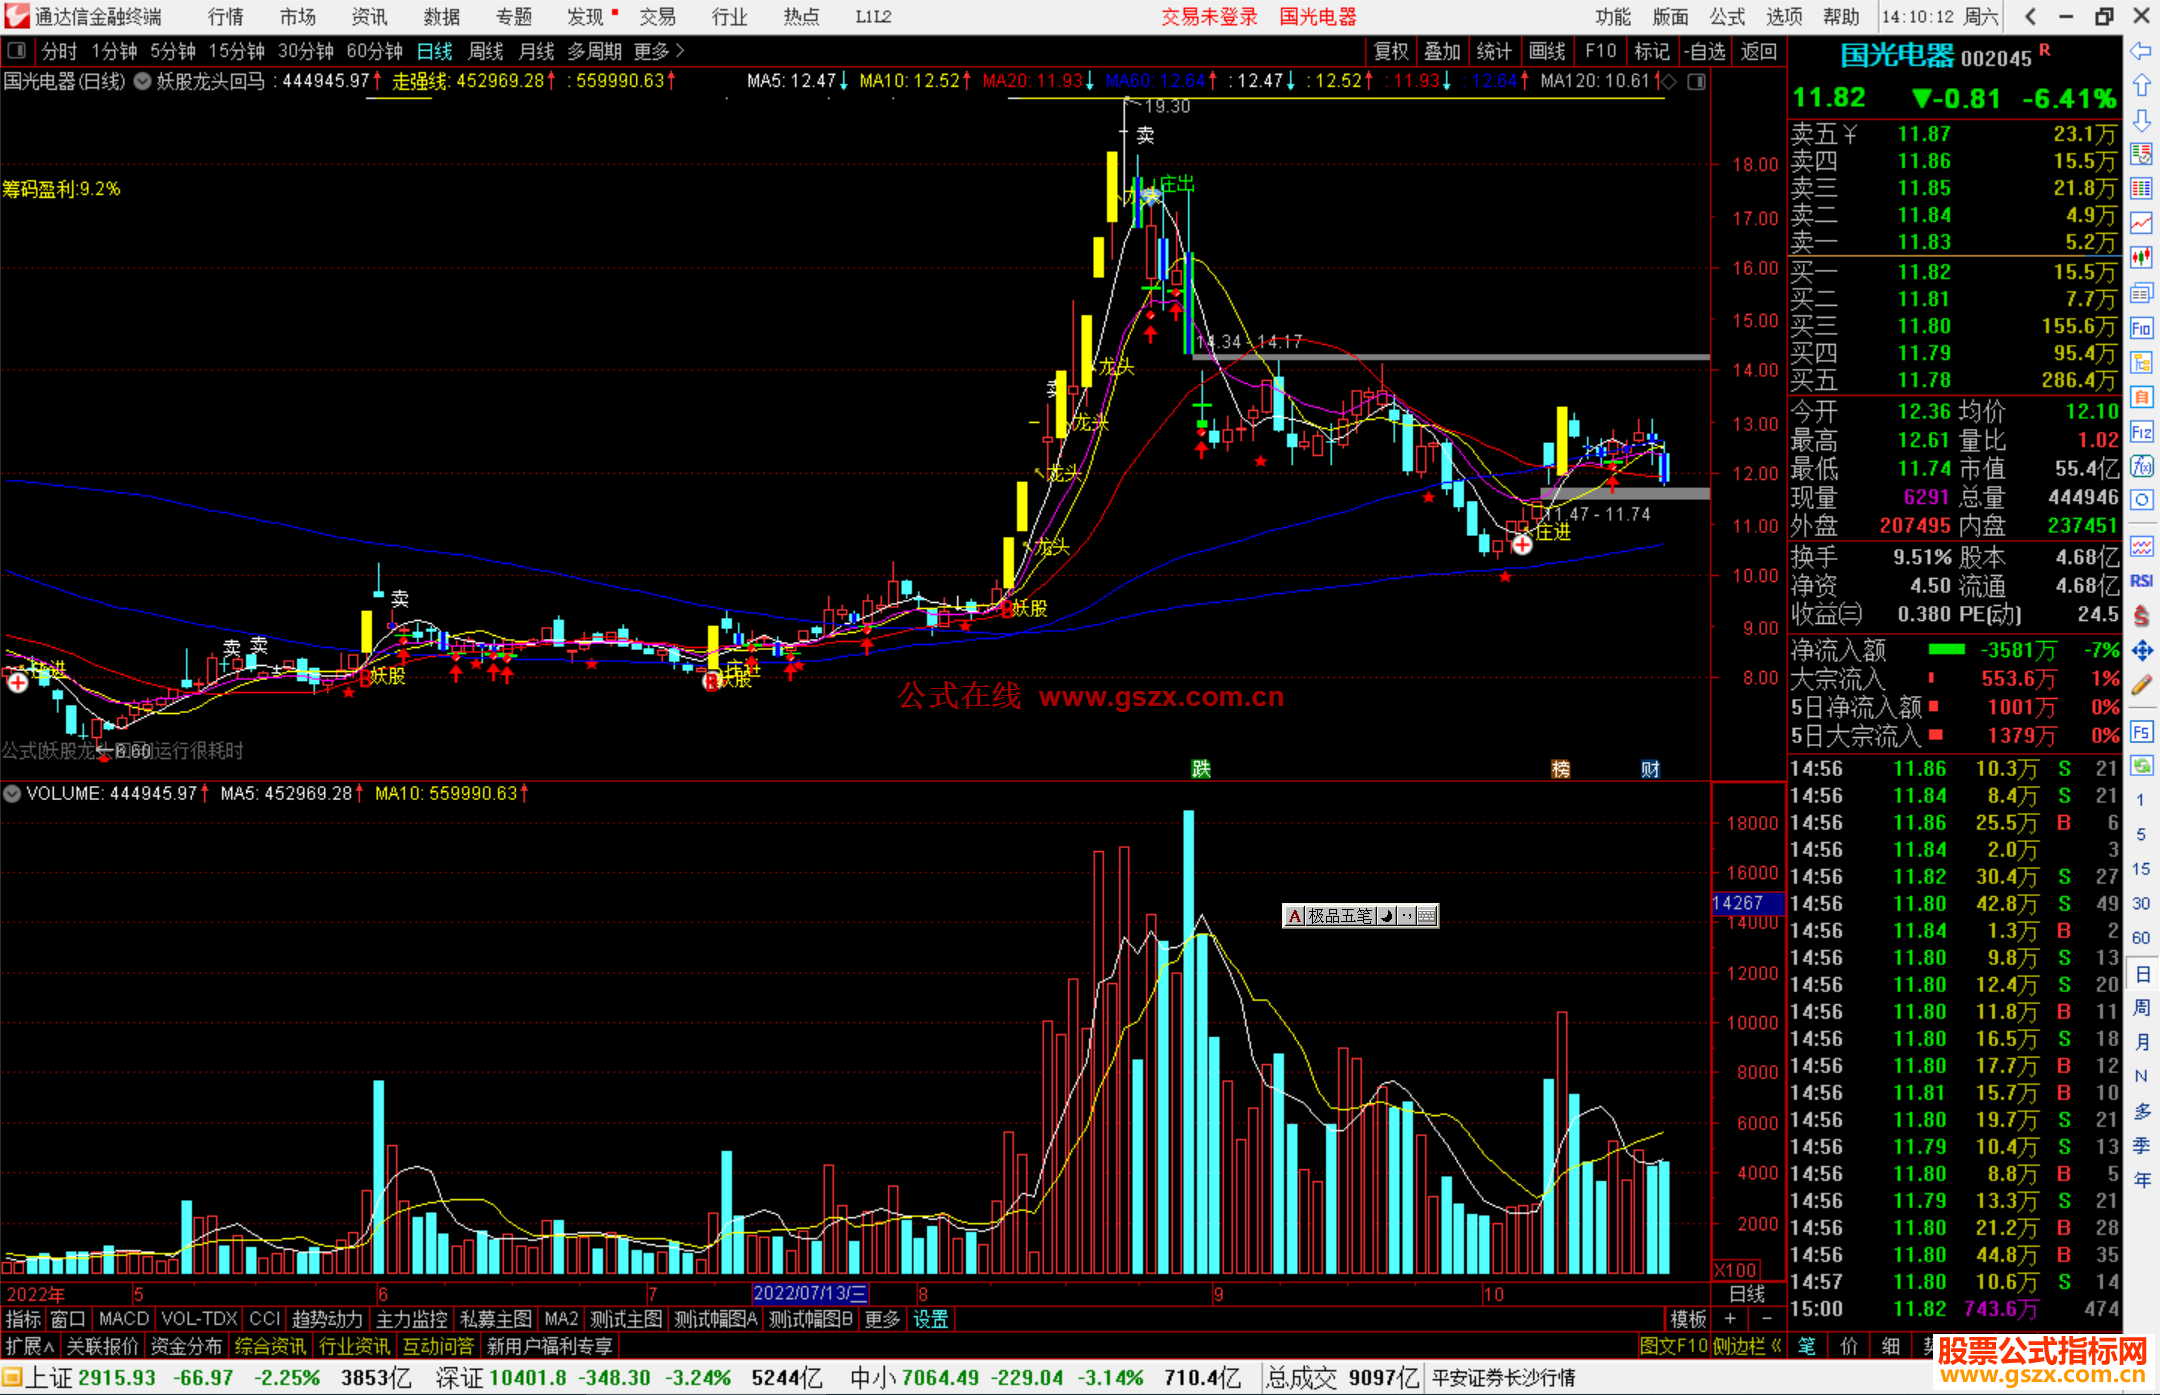Image resolution: width=2160 pixels, height=1395 pixels.
Task: Expand the 扩展 panel at bottom left
Action: (30, 1346)
